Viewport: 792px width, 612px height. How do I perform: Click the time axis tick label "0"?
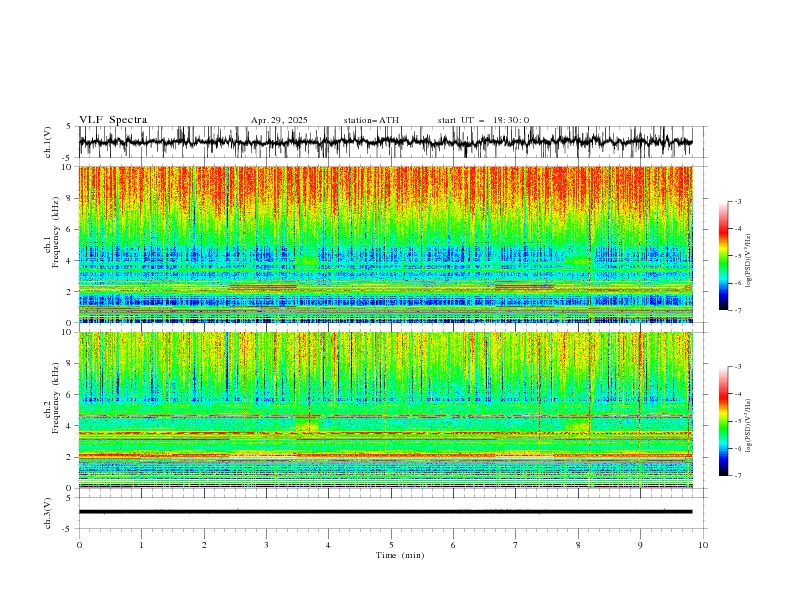click(79, 545)
